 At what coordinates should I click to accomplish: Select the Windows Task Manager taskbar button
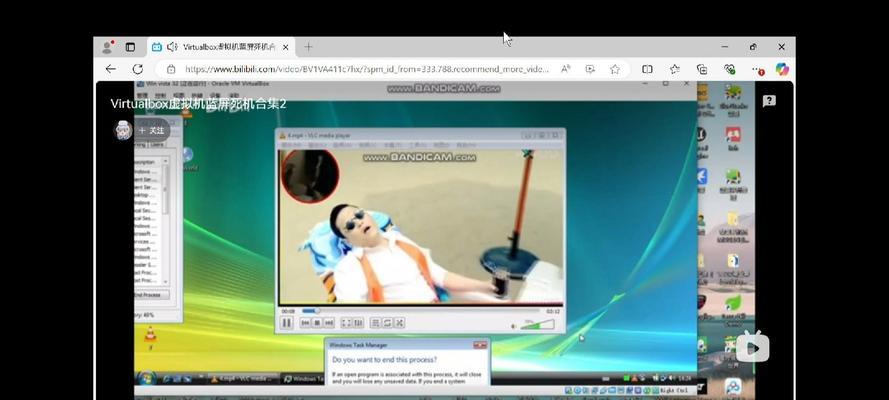point(303,378)
